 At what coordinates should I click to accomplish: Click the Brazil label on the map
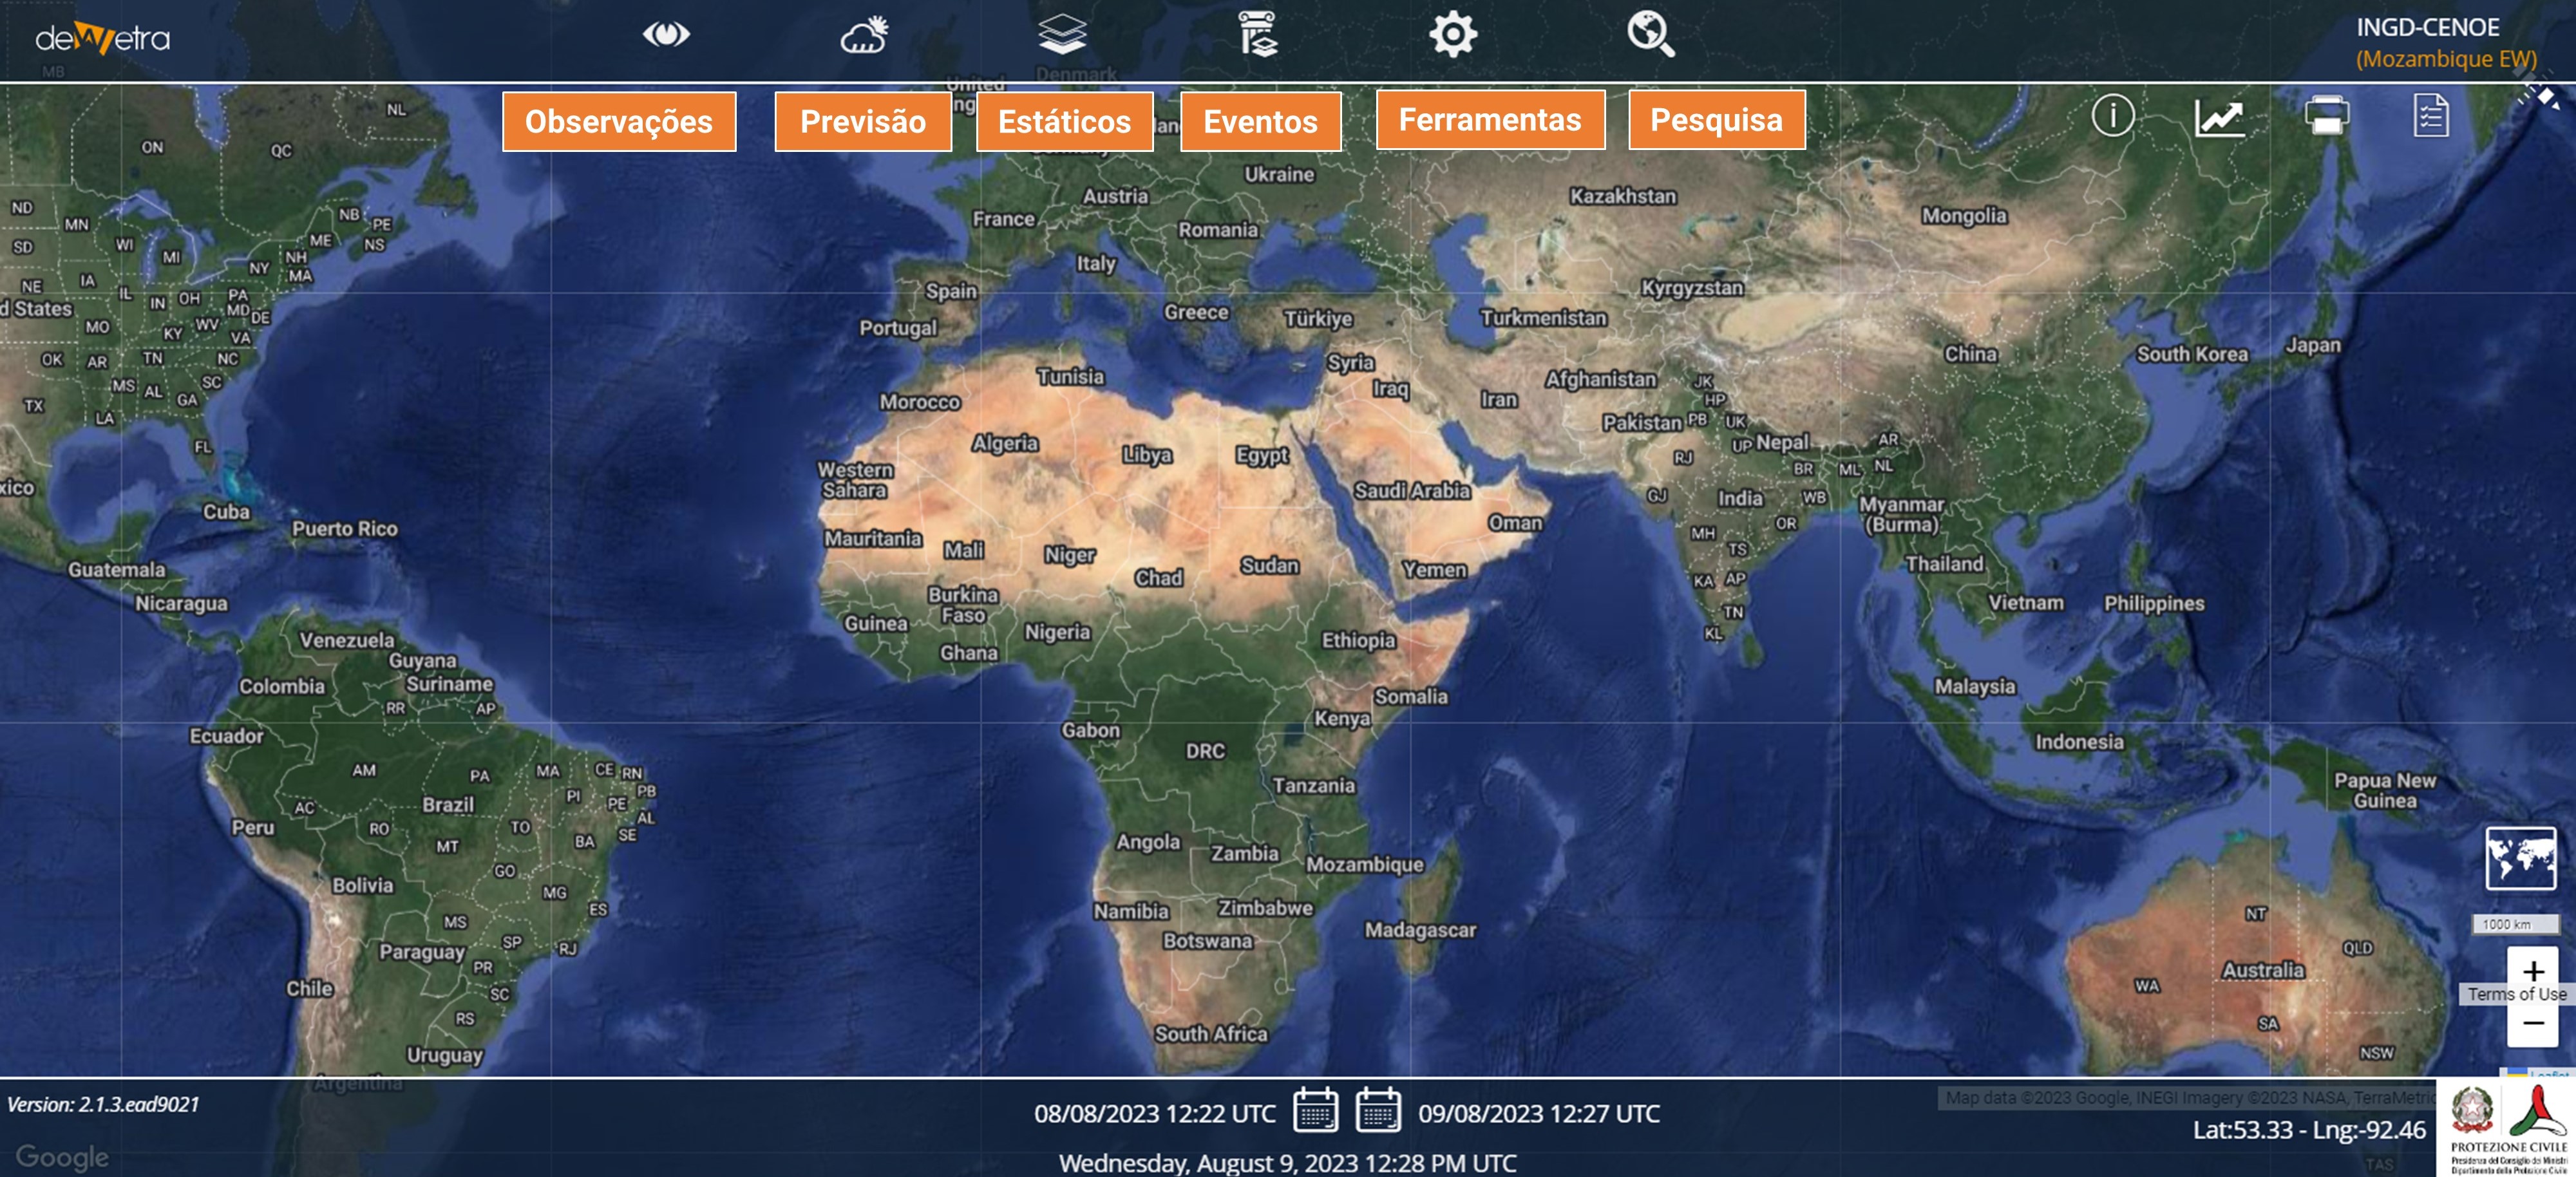(x=447, y=805)
